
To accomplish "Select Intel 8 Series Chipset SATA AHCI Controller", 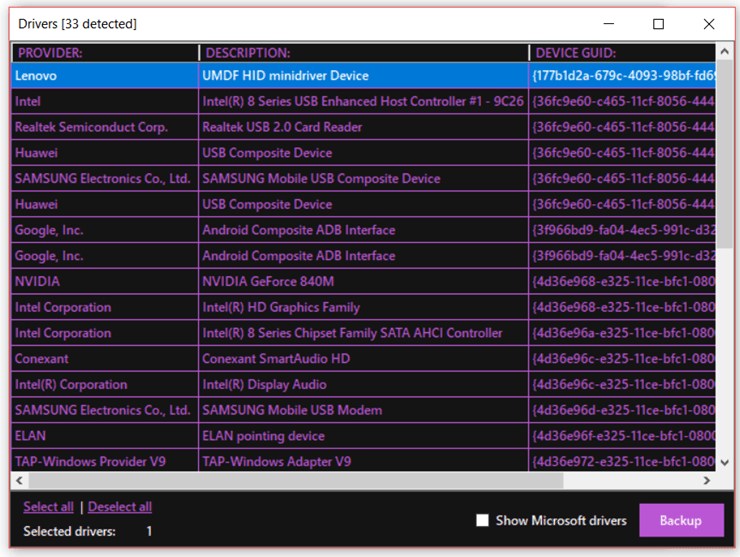I will [x=363, y=333].
